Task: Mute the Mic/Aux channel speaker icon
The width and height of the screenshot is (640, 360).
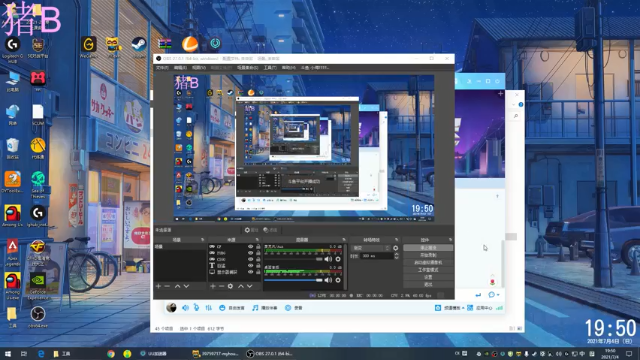Action: coord(328,259)
